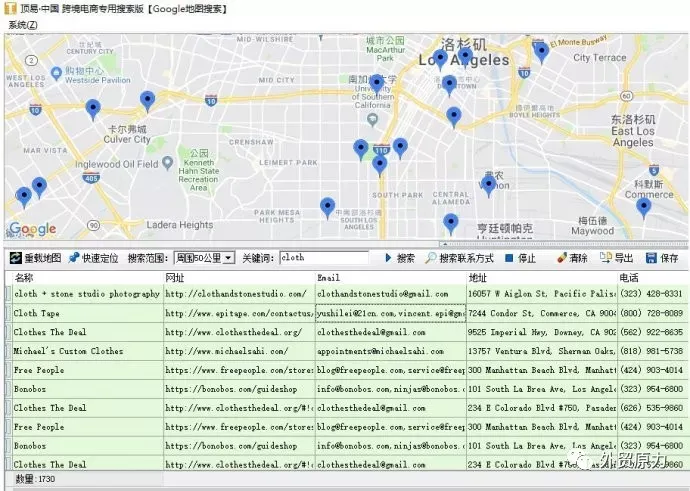Click the map pin above 亨廷顿帕克
Screen dimensions: 690x491
451,224
